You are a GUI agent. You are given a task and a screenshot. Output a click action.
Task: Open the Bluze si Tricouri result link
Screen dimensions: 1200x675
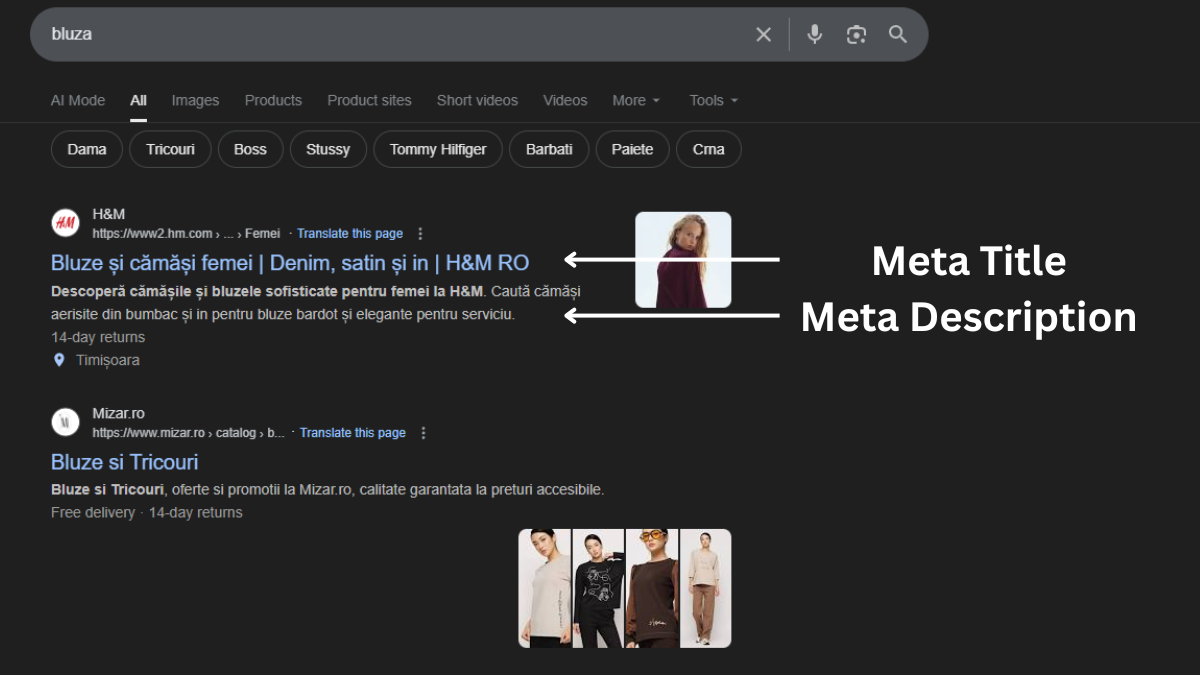click(x=125, y=462)
